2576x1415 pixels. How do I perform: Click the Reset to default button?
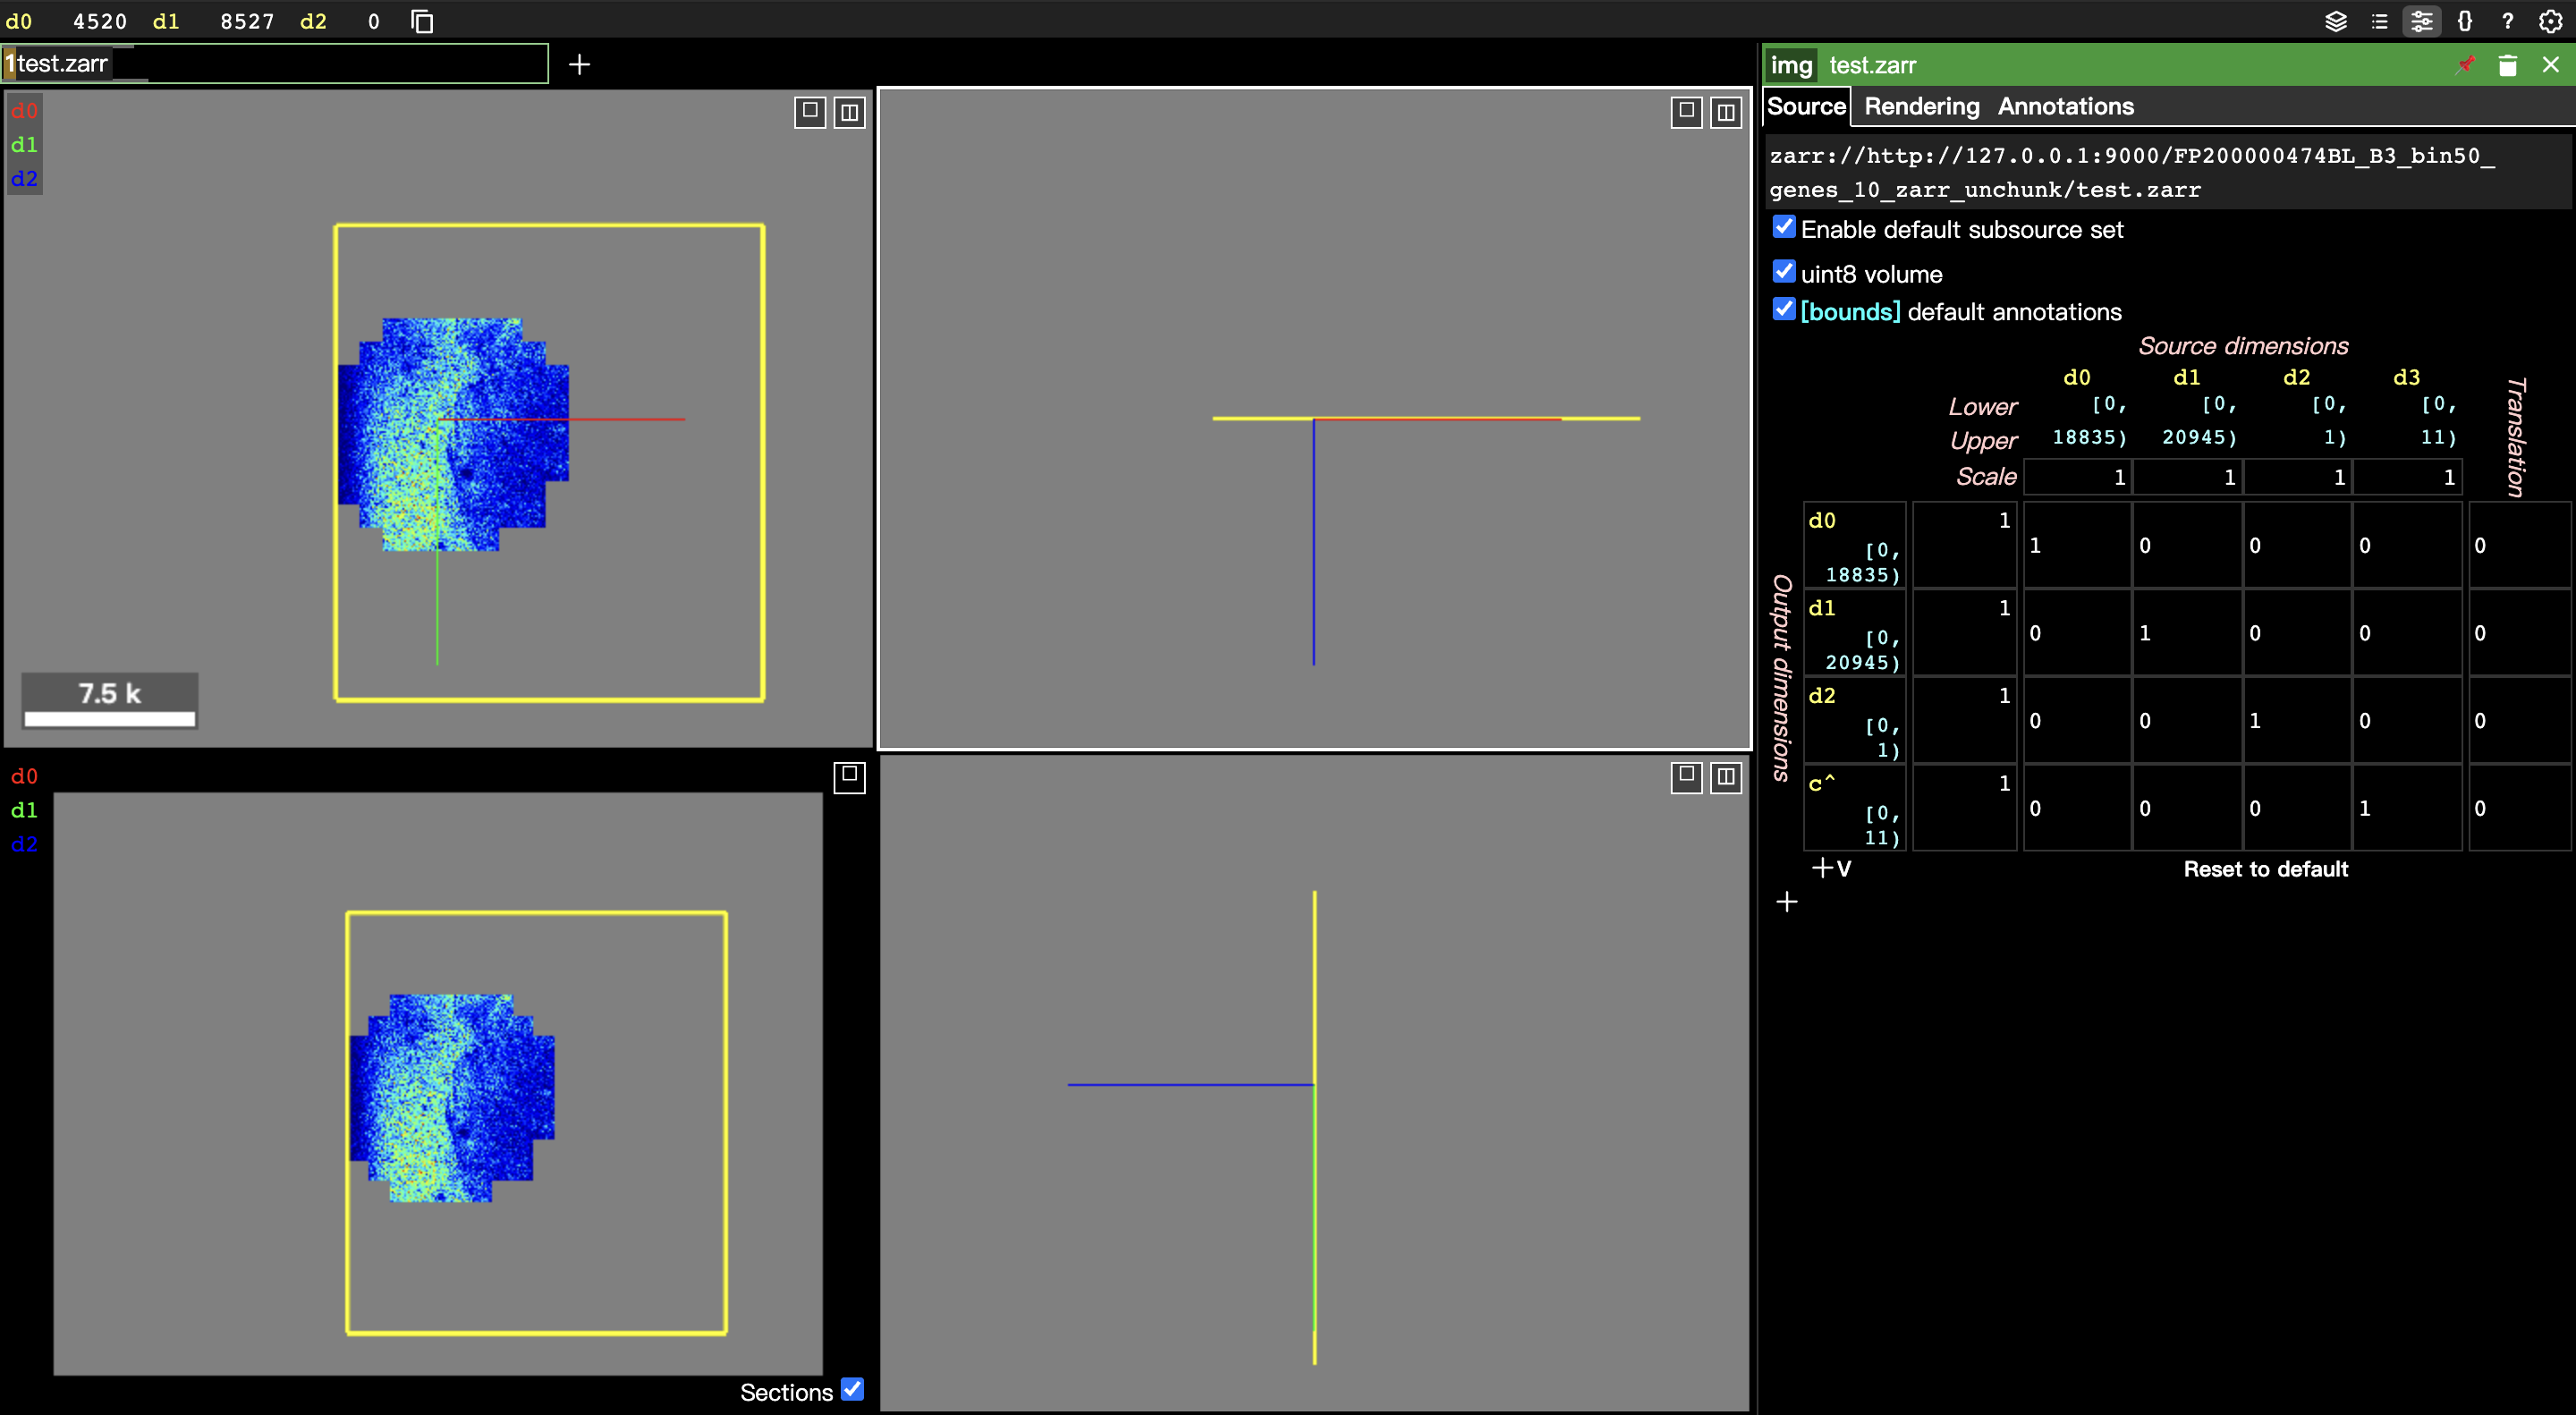2265,868
